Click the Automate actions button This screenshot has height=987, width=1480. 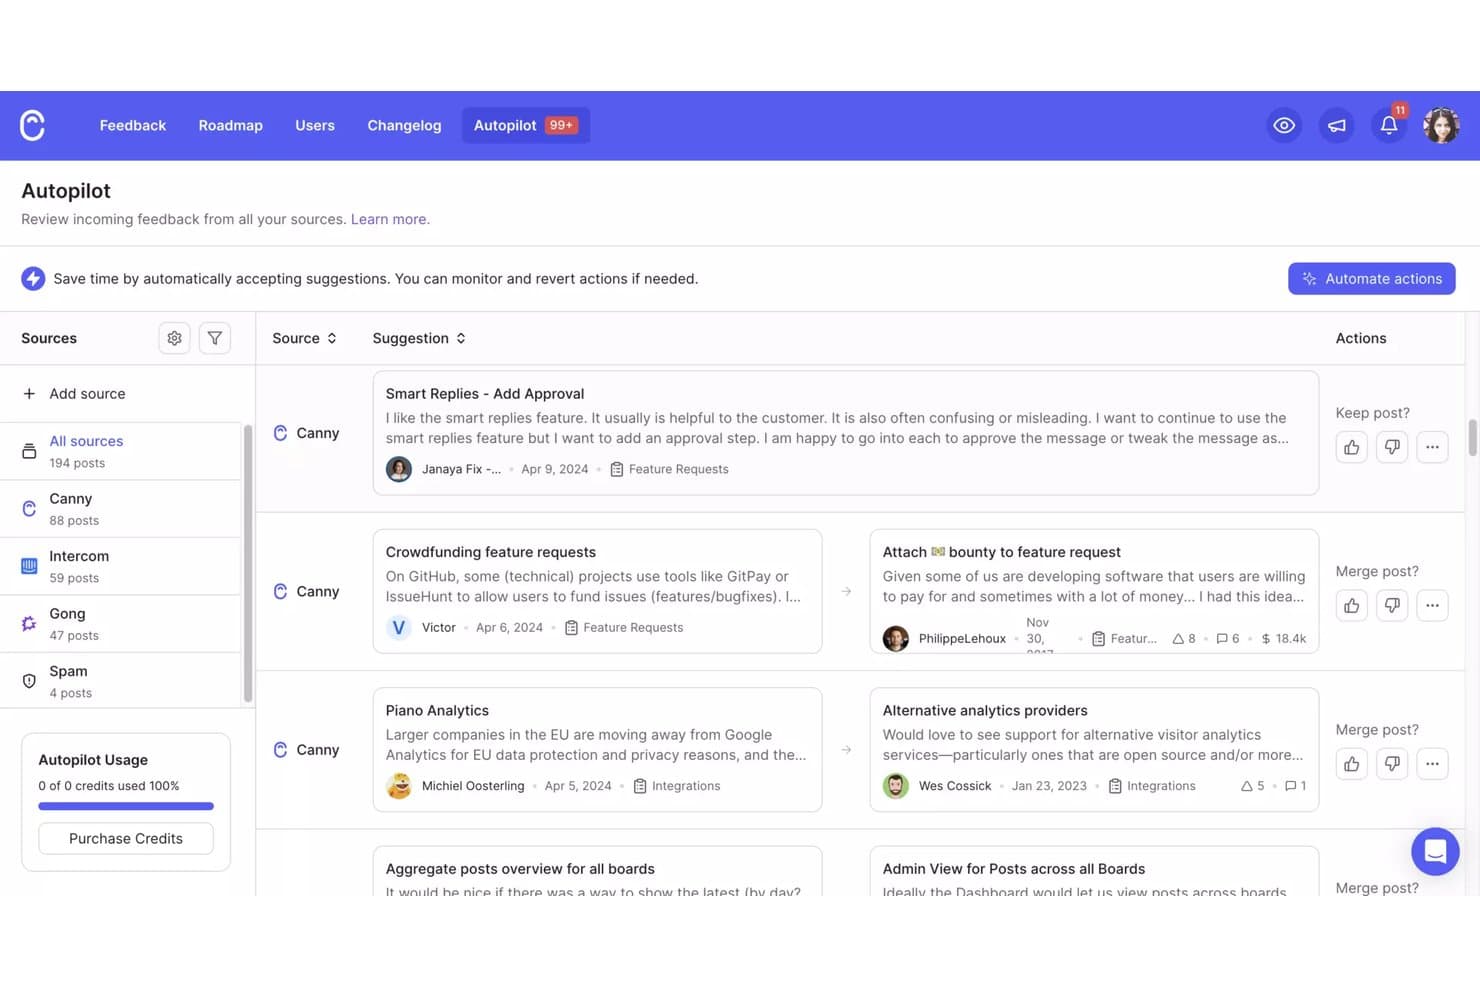(x=1371, y=279)
